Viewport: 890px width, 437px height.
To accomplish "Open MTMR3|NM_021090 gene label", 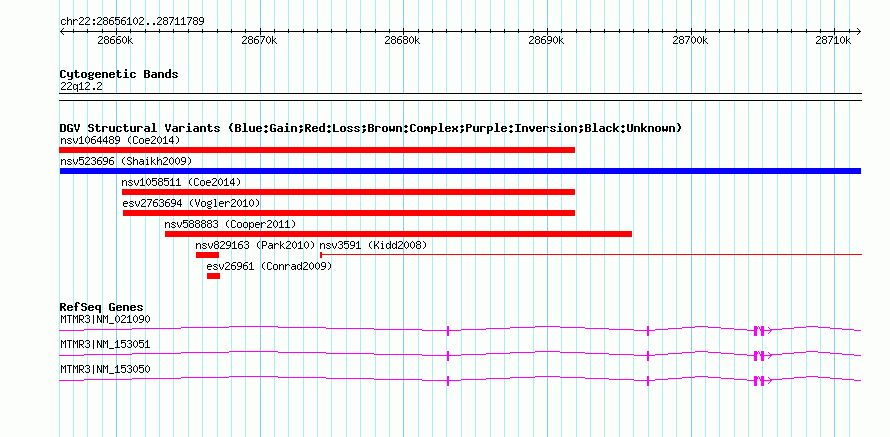I will tap(106, 320).
